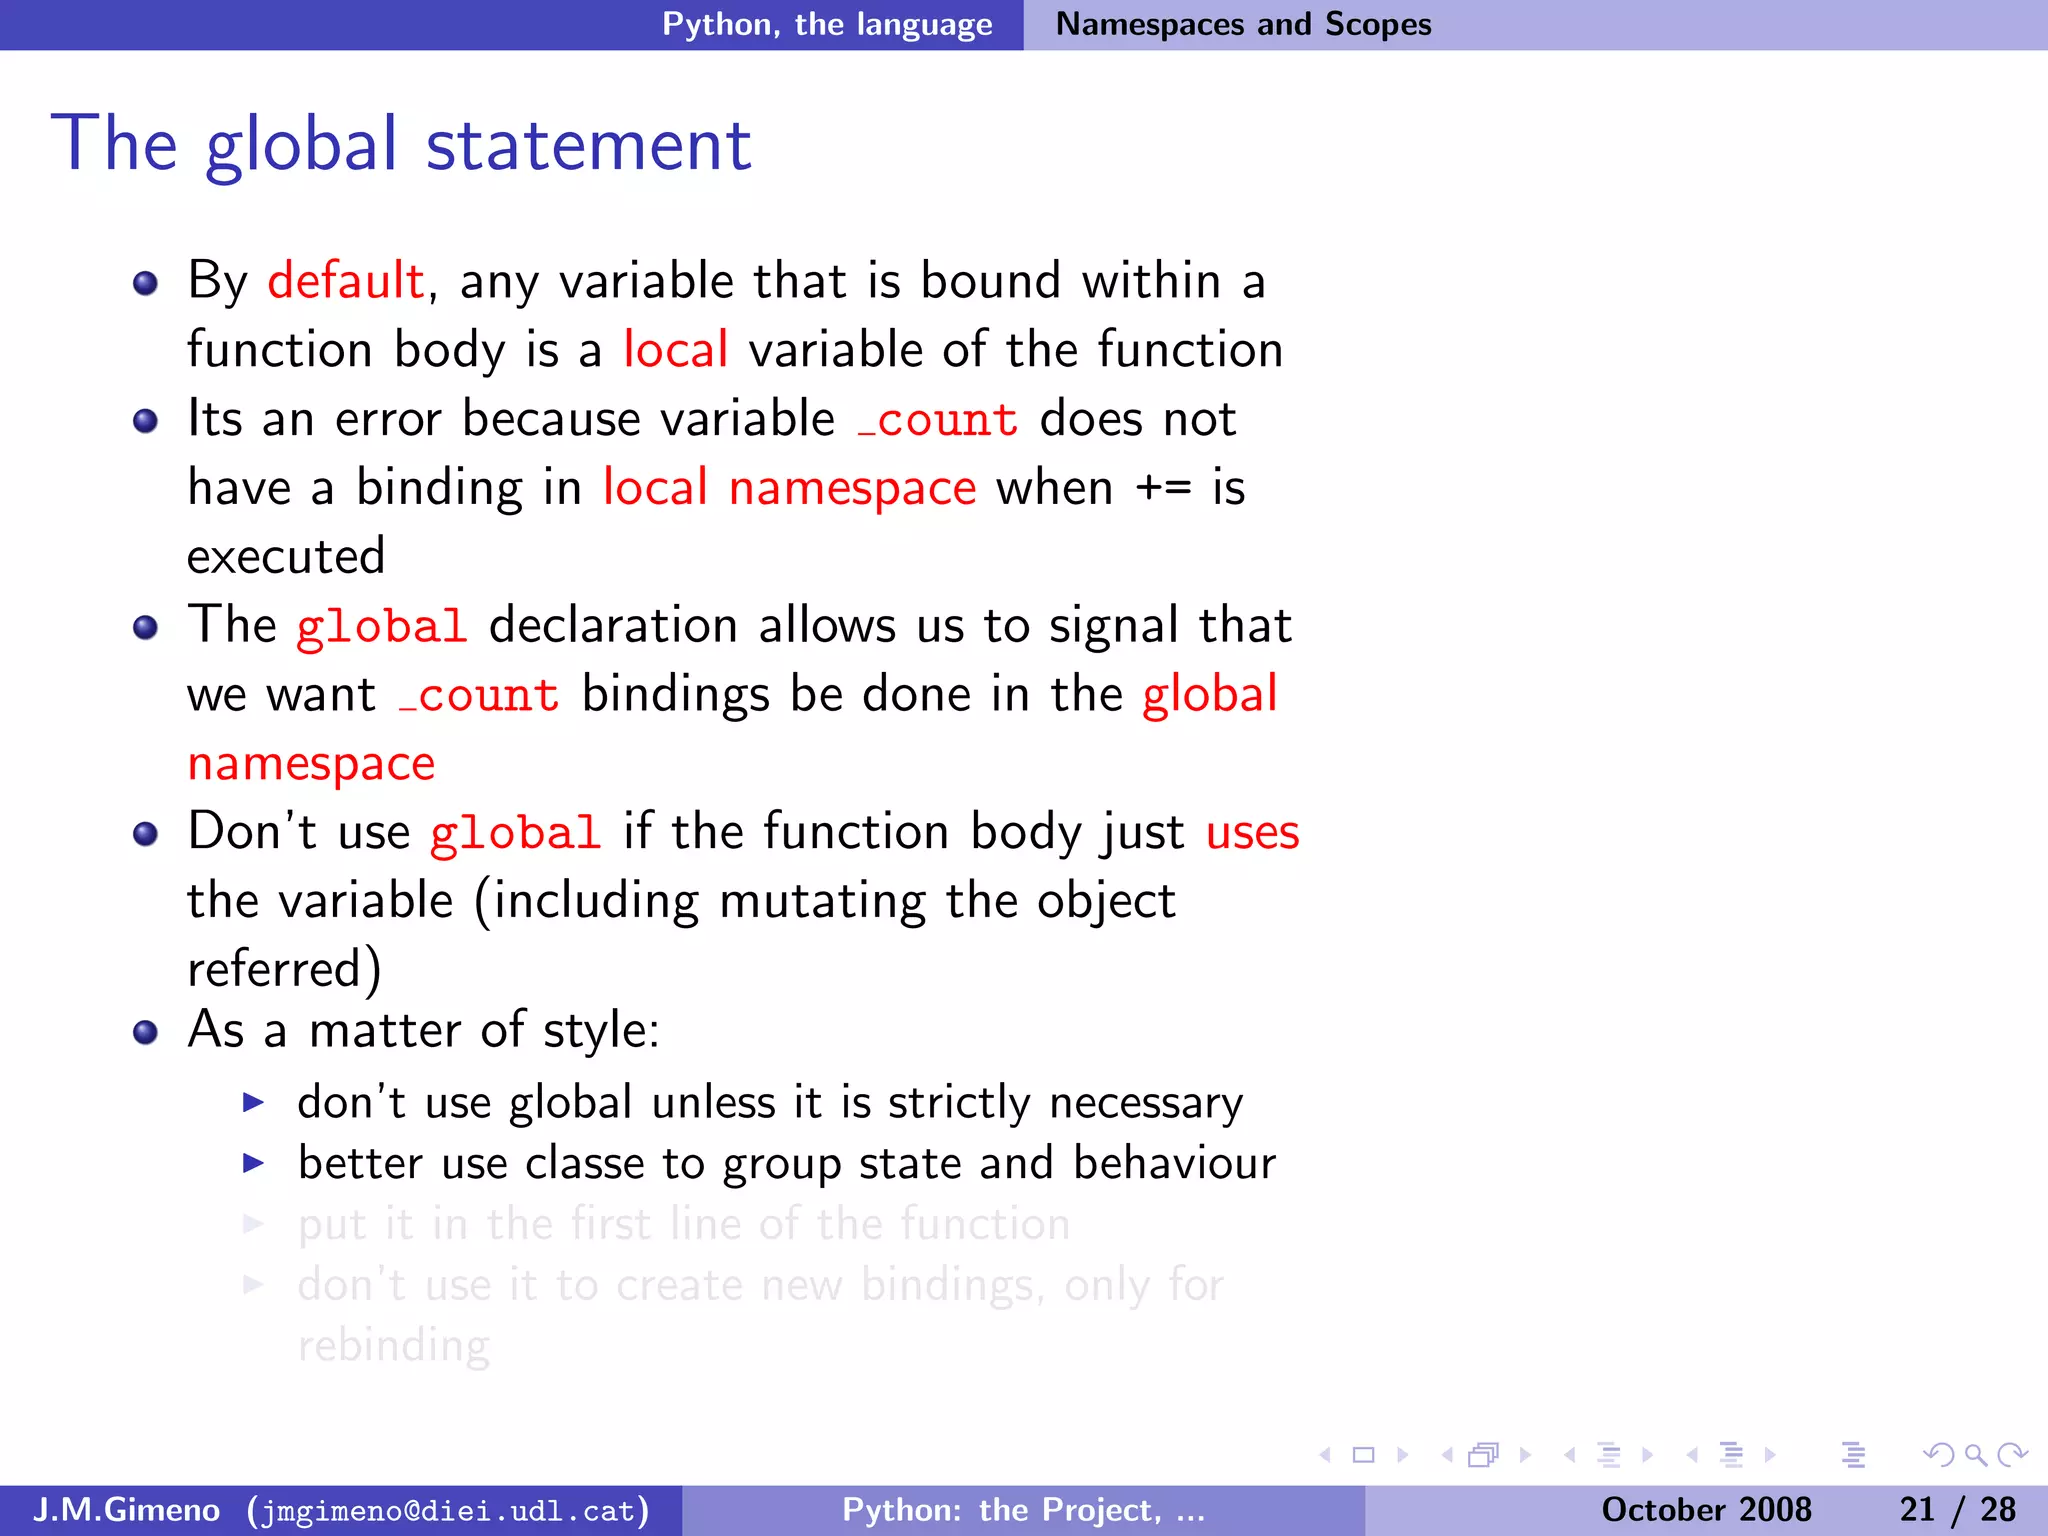Viewport: 2048px width, 1536px height.
Task: Go to next subsection arrow
Action: [x=1648, y=1455]
